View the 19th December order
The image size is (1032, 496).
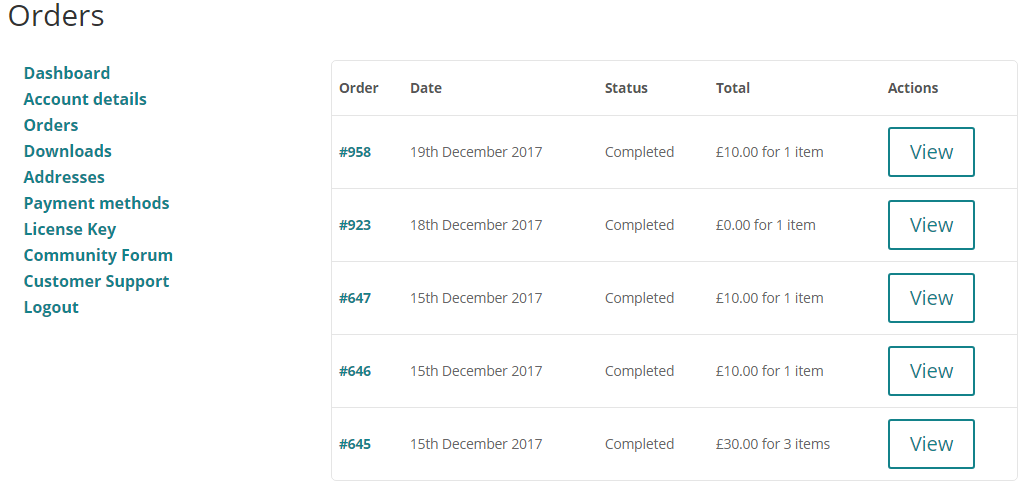point(931,152)
